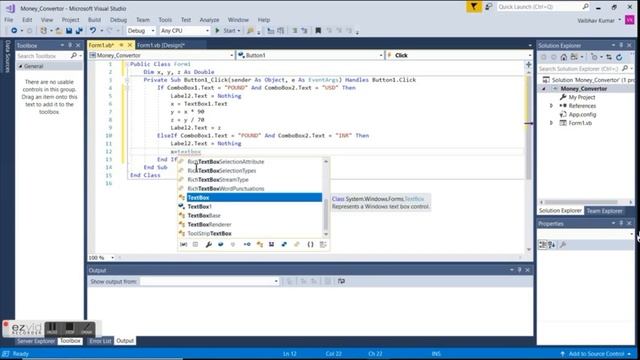Image resolution: width=640 pixels, height=360 pixels.
Task: Open the Build menu
Action: coord(94,20)
